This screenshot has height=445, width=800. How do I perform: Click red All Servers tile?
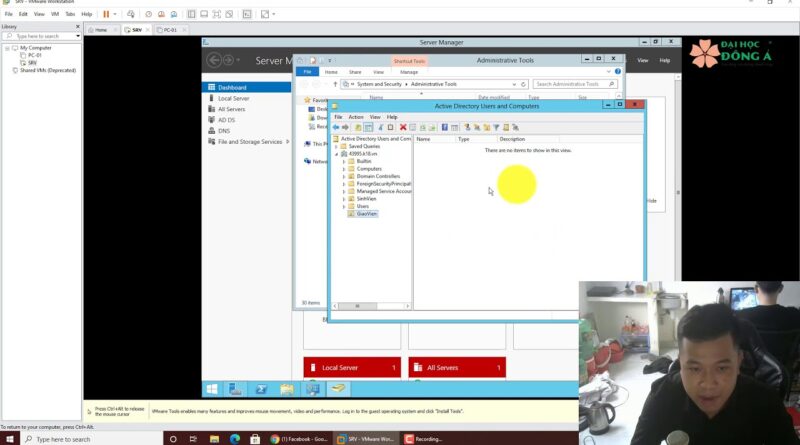tap(457, 367)
